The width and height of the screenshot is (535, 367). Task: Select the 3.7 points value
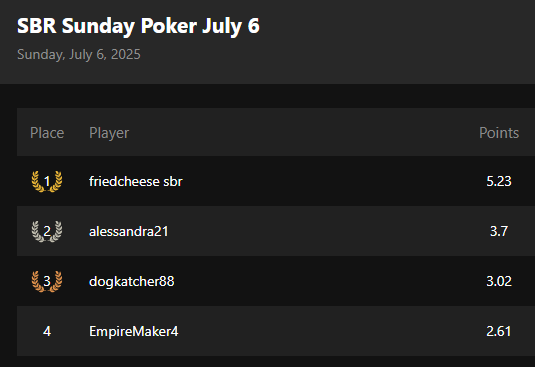click(x=499, y=231)
